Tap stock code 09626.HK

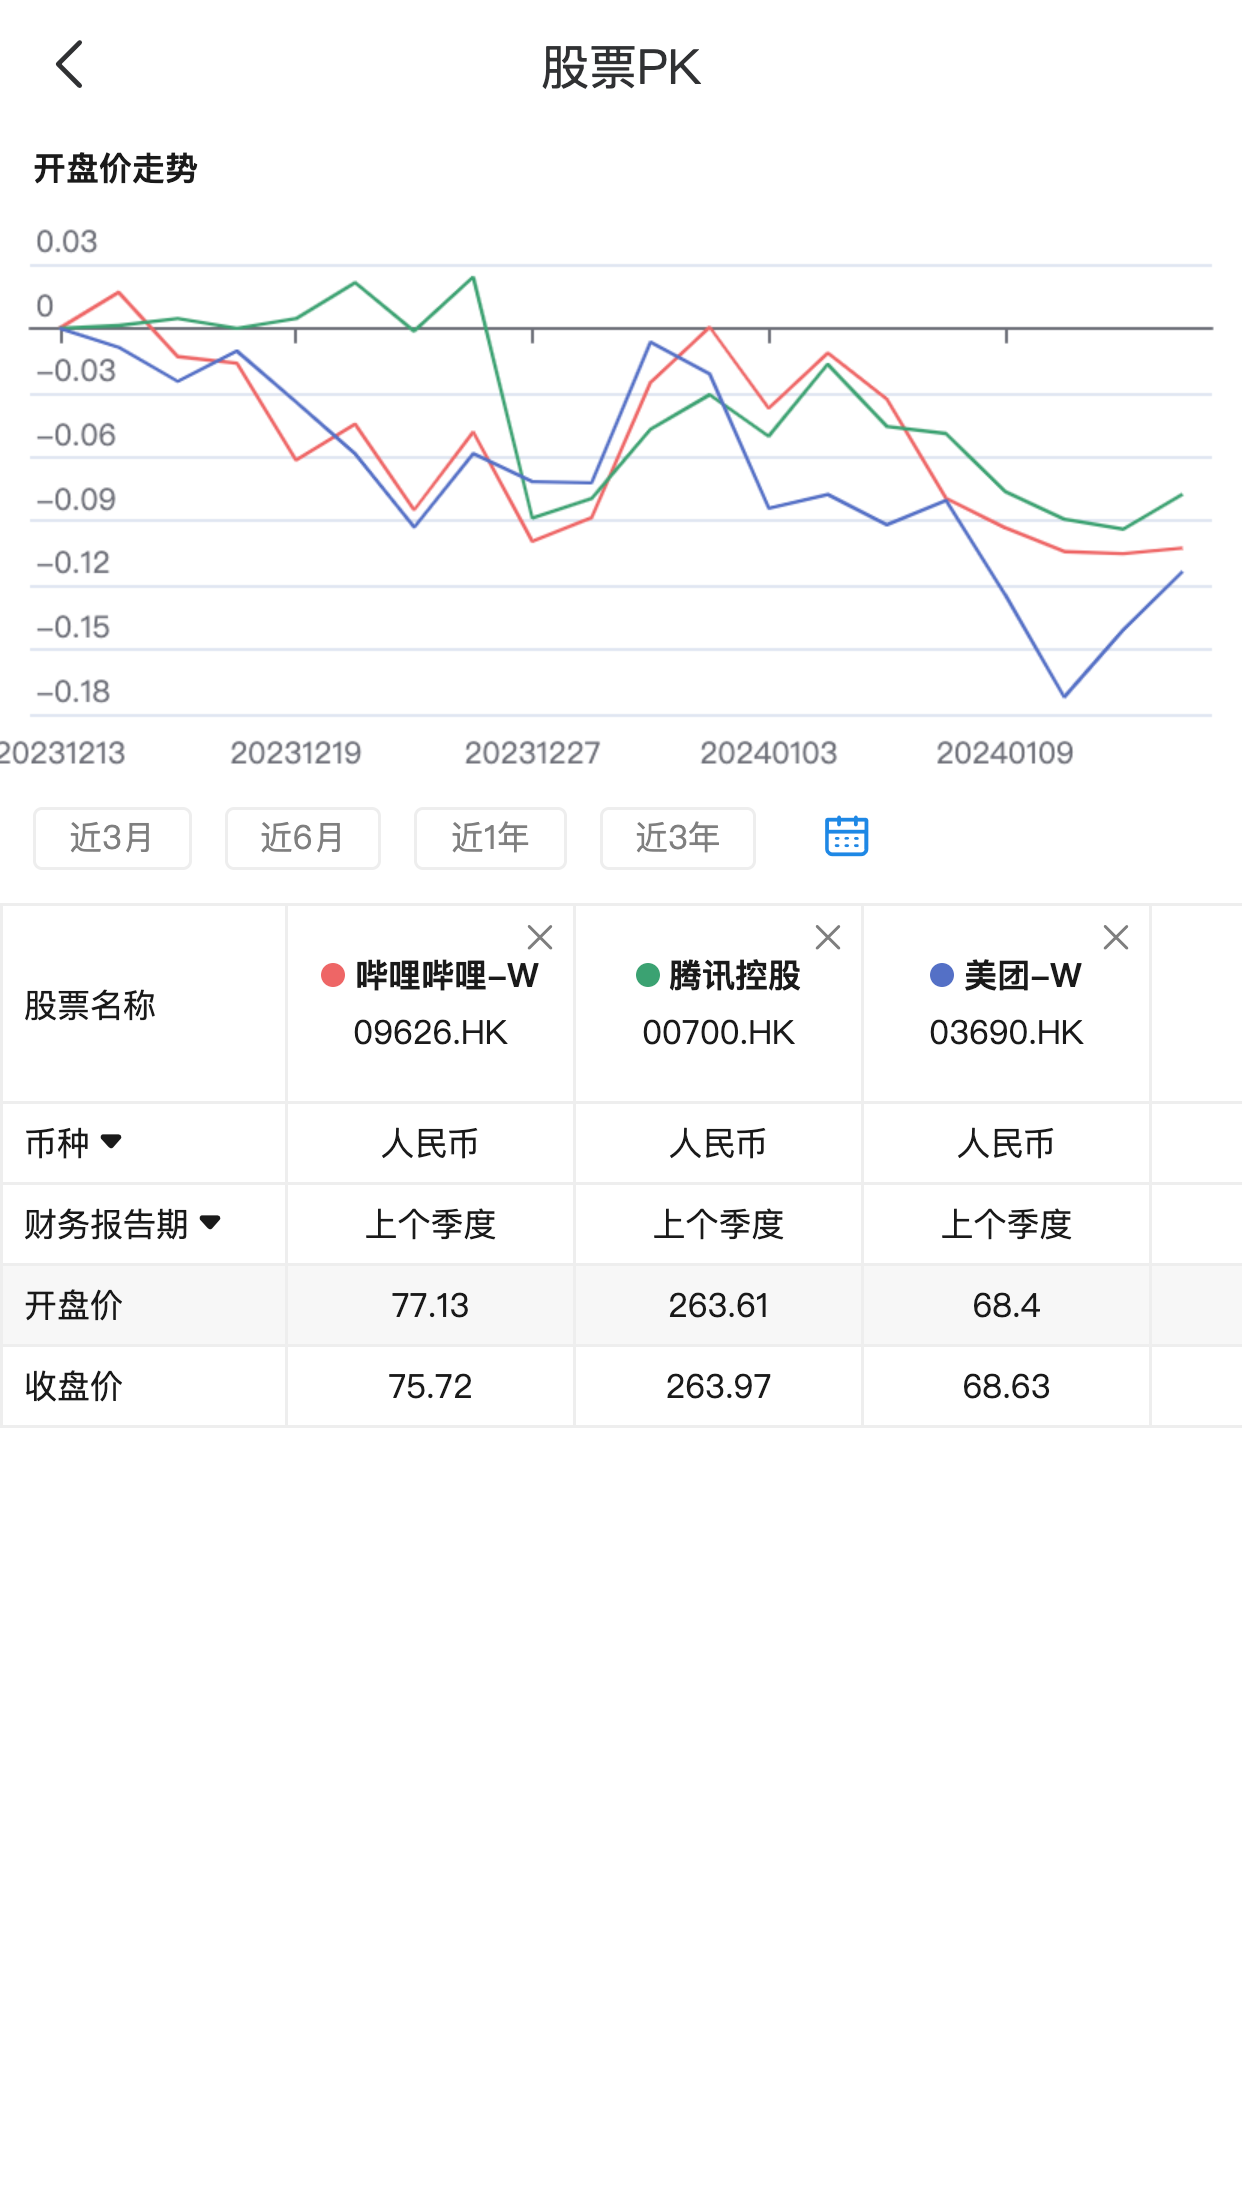coord(431,1032)
